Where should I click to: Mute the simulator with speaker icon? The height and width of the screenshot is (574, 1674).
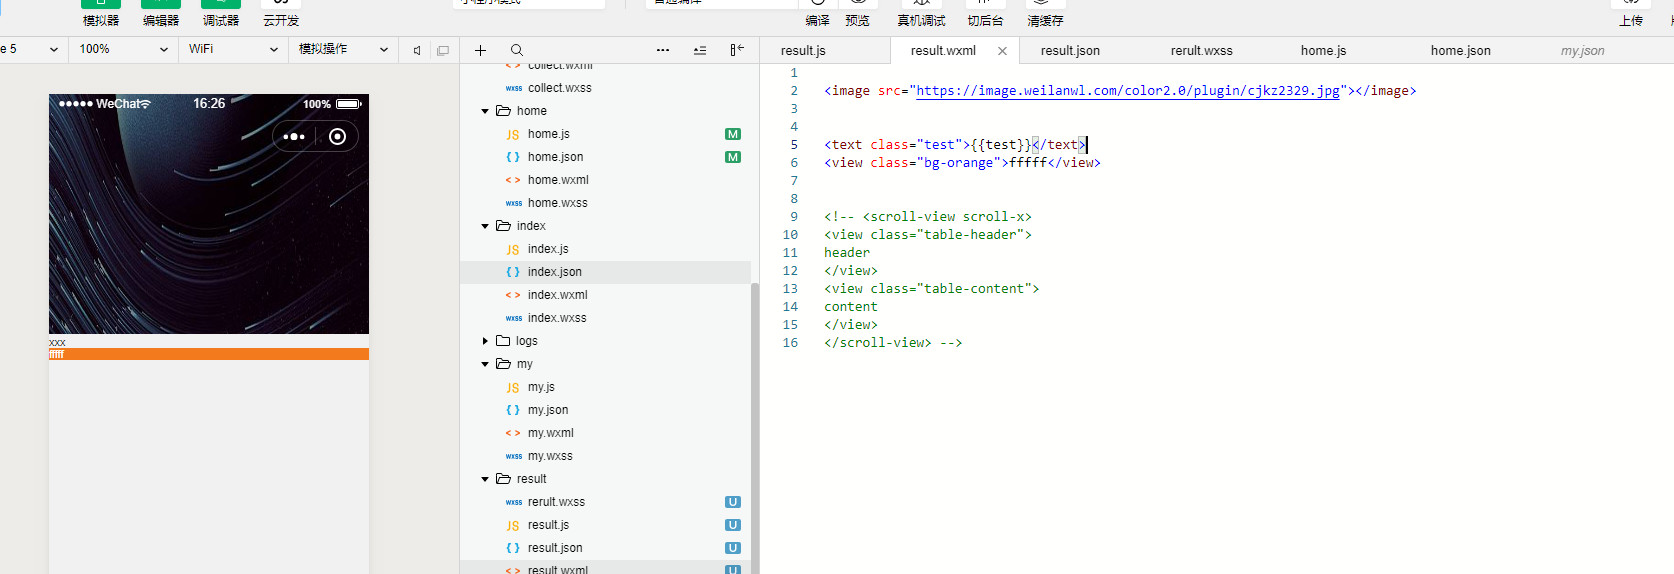(x=417, y=50)
